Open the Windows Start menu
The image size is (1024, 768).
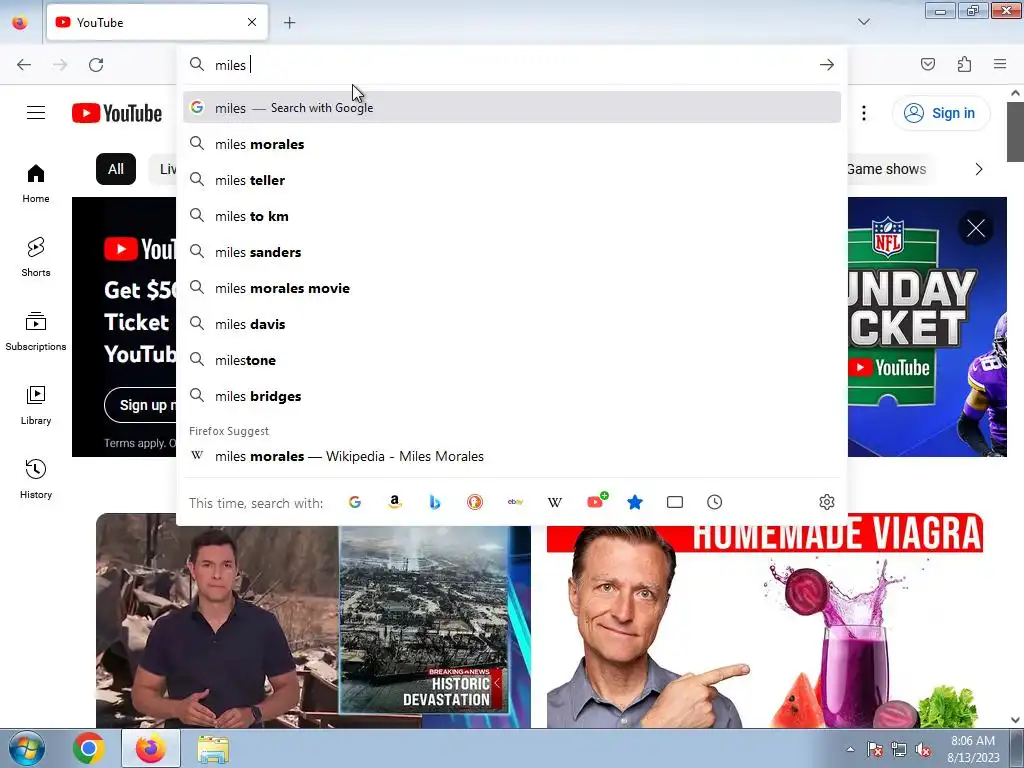[26, 748]
